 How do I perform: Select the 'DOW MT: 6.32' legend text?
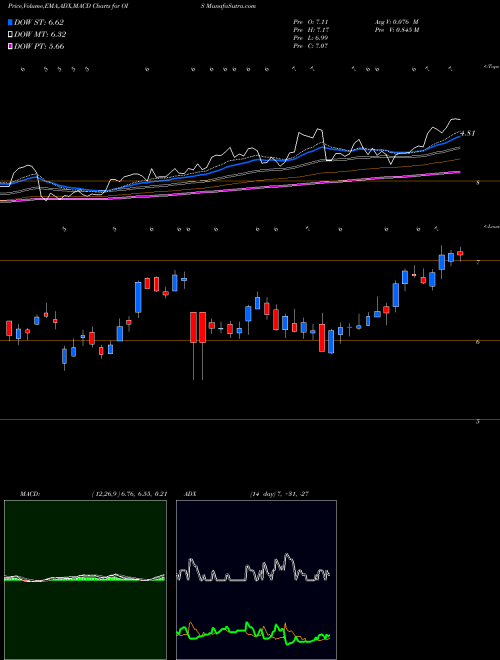coord(40,35)
